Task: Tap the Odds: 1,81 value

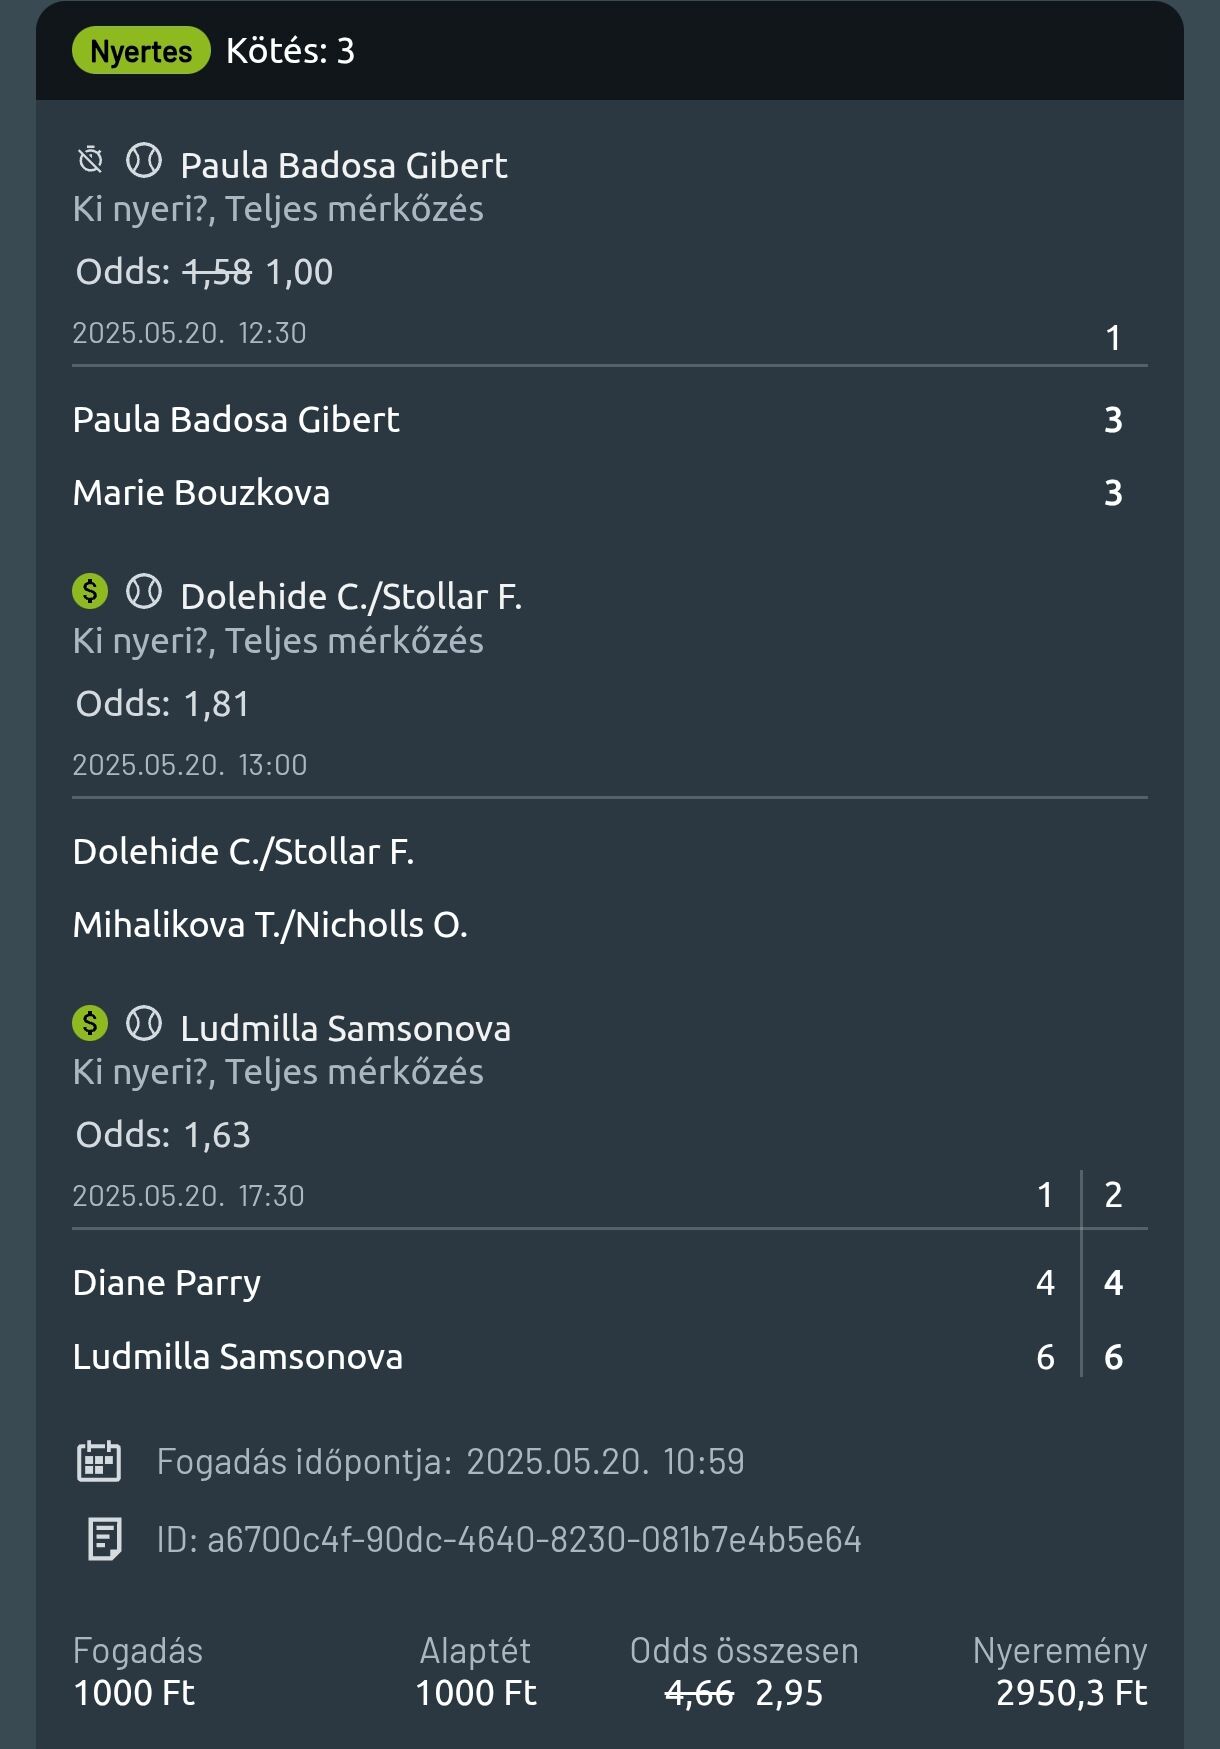Action: 217,704
